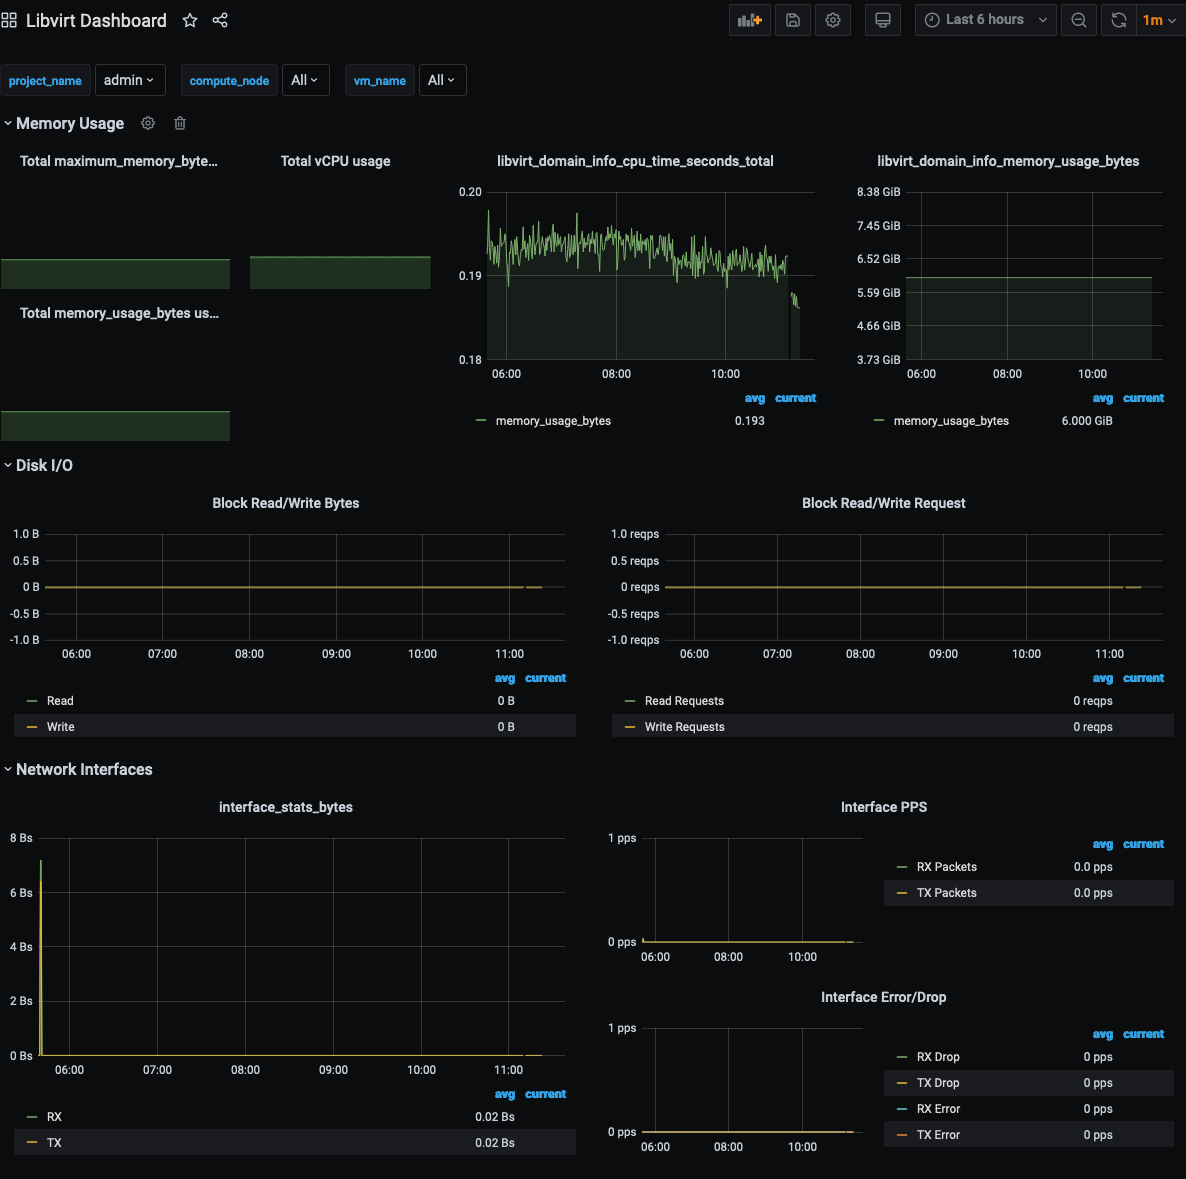Image resolution: width=1186 pixels, height=1179 pixels.
Task: Toggle the Write series in legend
Action: (61, 727)
